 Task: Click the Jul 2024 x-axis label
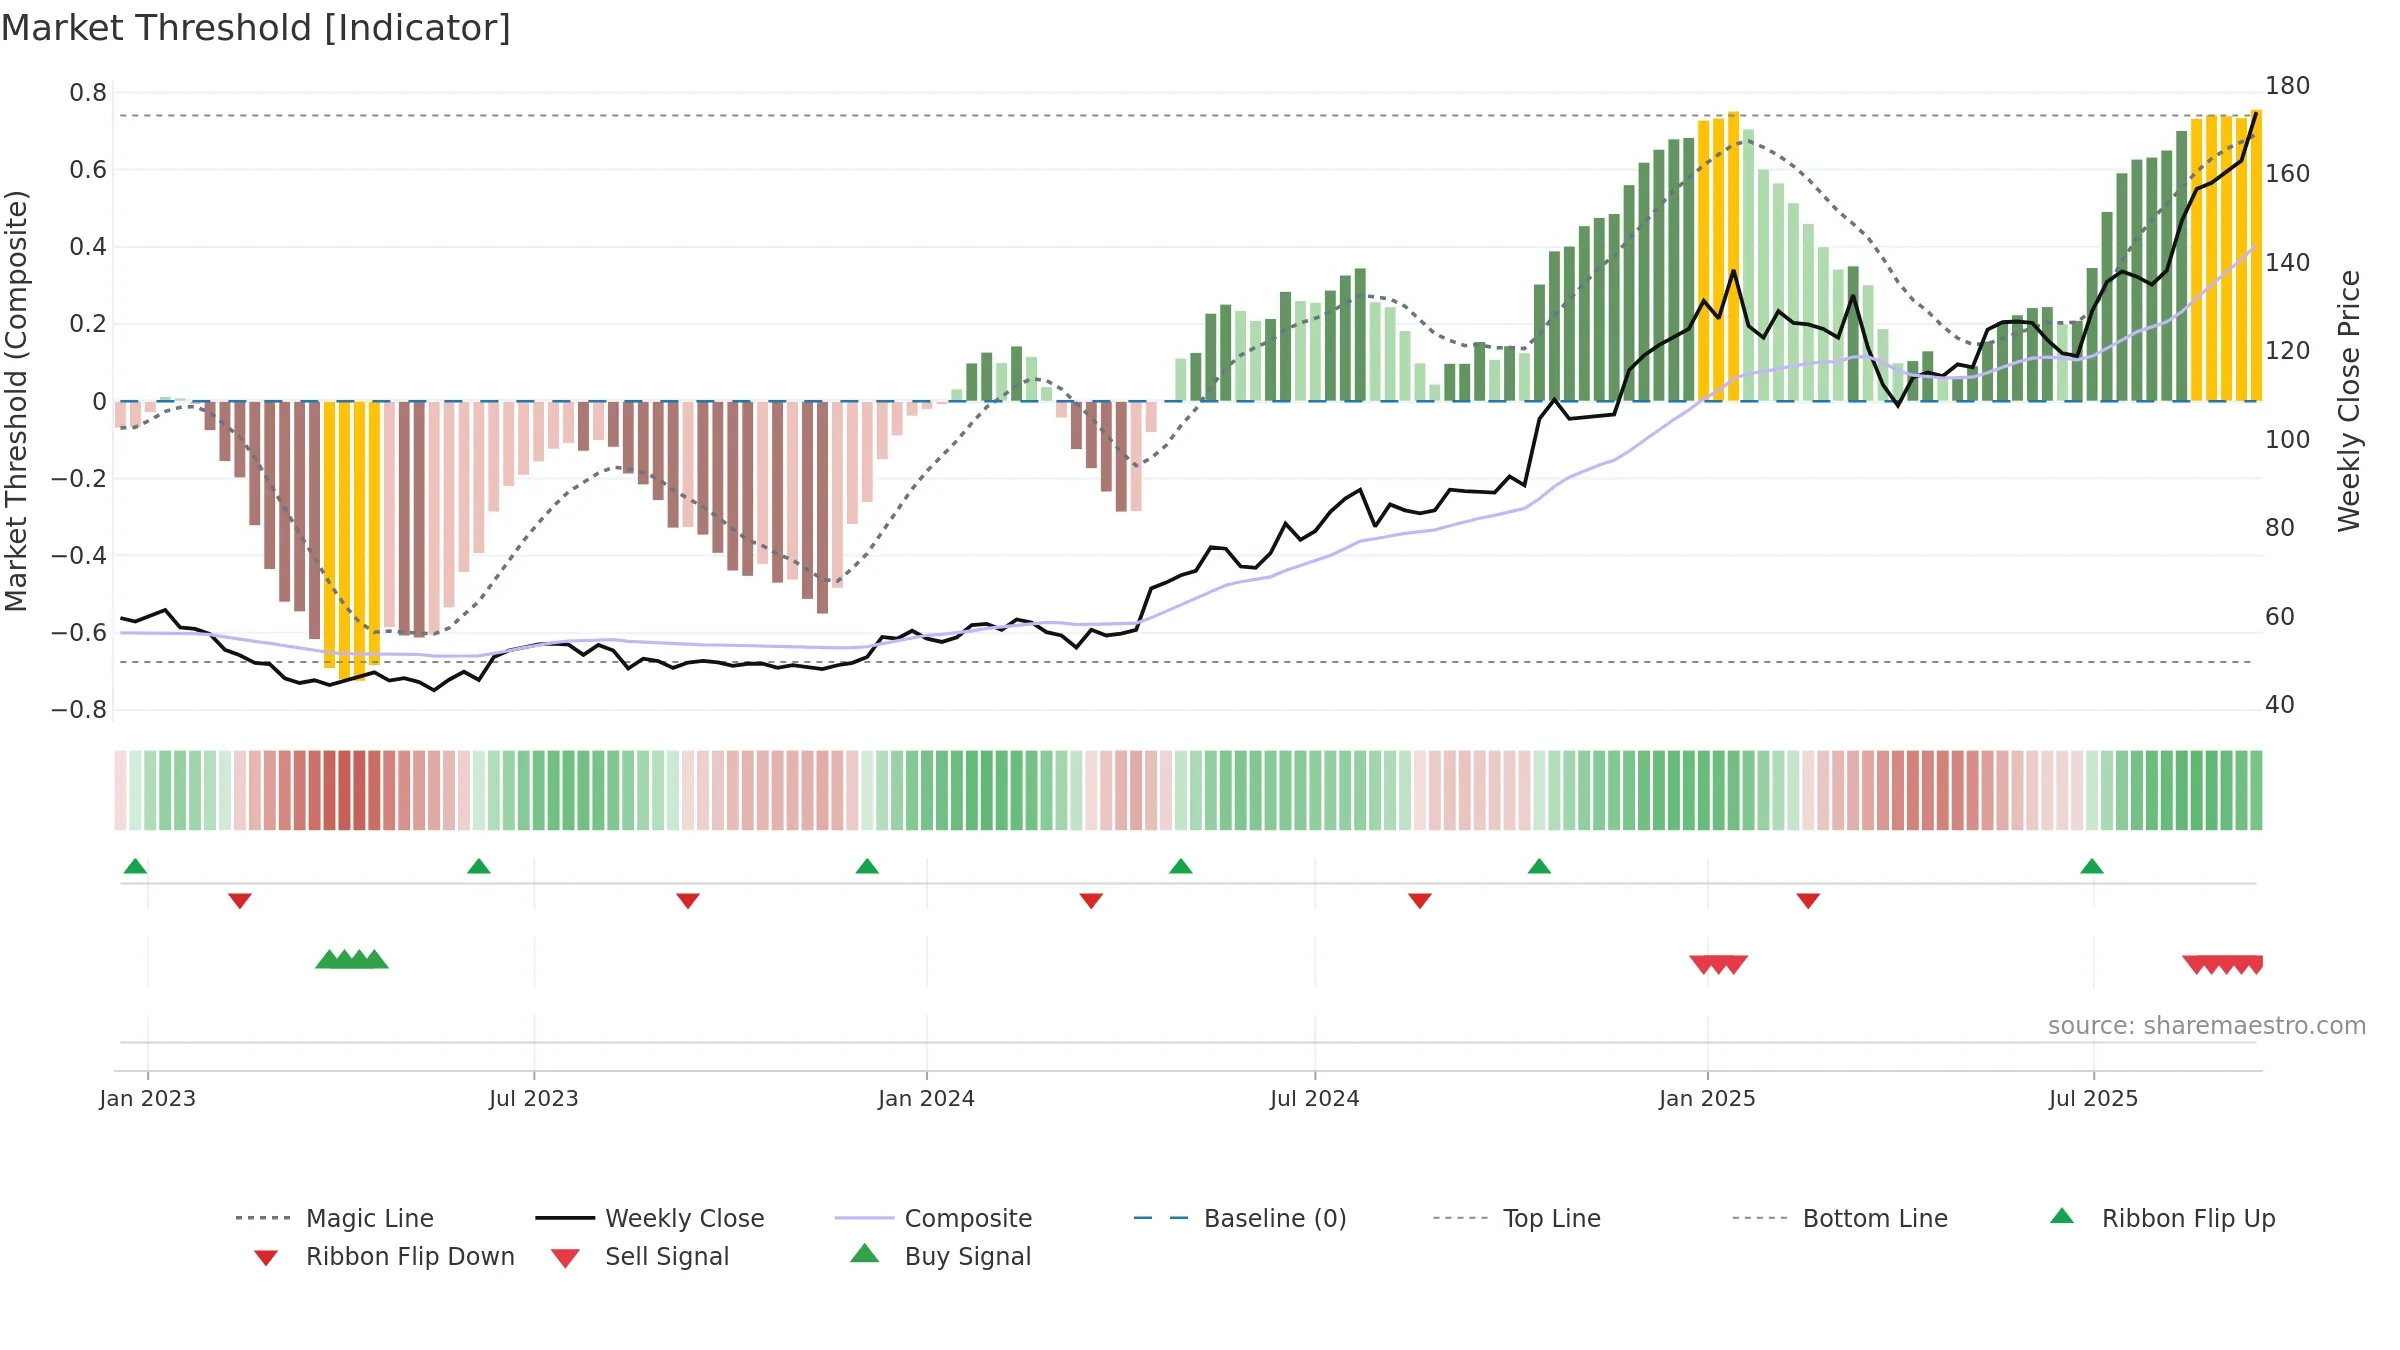[x=1315, y=1098]
